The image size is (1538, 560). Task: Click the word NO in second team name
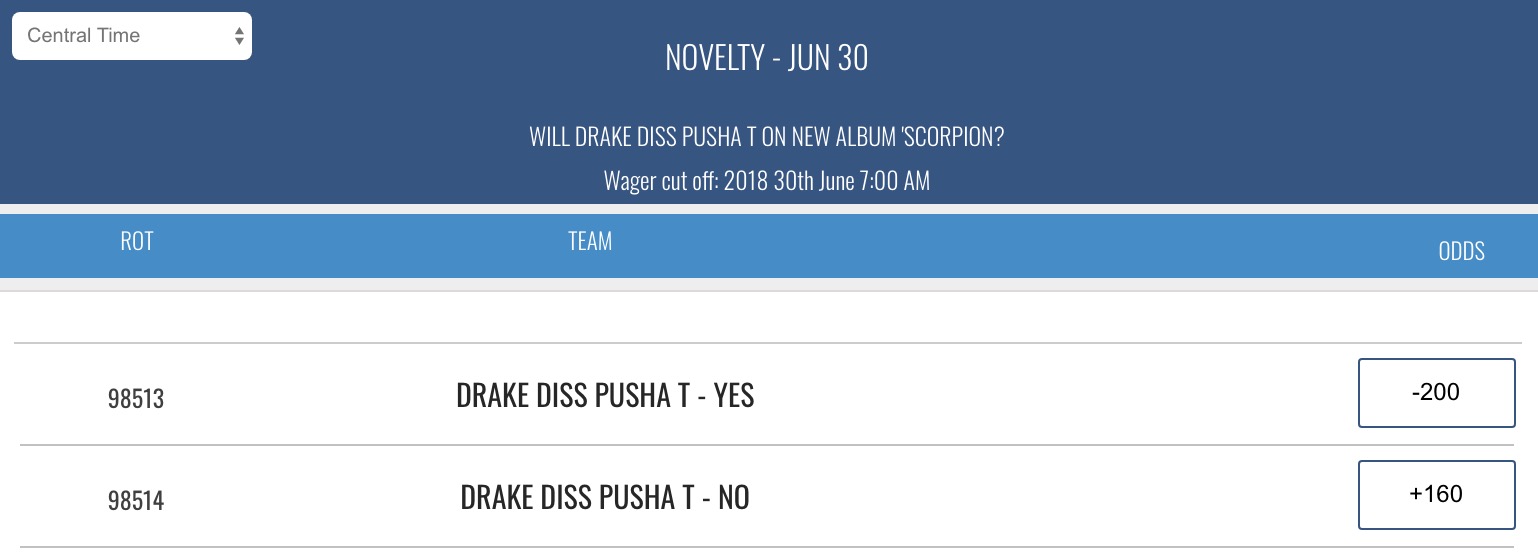click(x=734, y=497)
